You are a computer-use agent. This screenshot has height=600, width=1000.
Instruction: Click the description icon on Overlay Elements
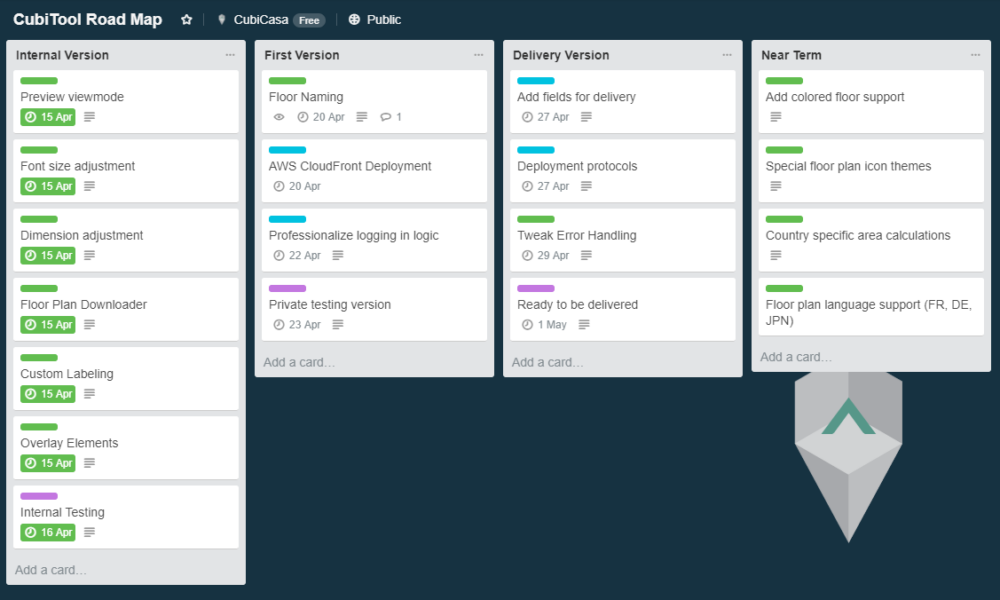[x=89, y=463]
